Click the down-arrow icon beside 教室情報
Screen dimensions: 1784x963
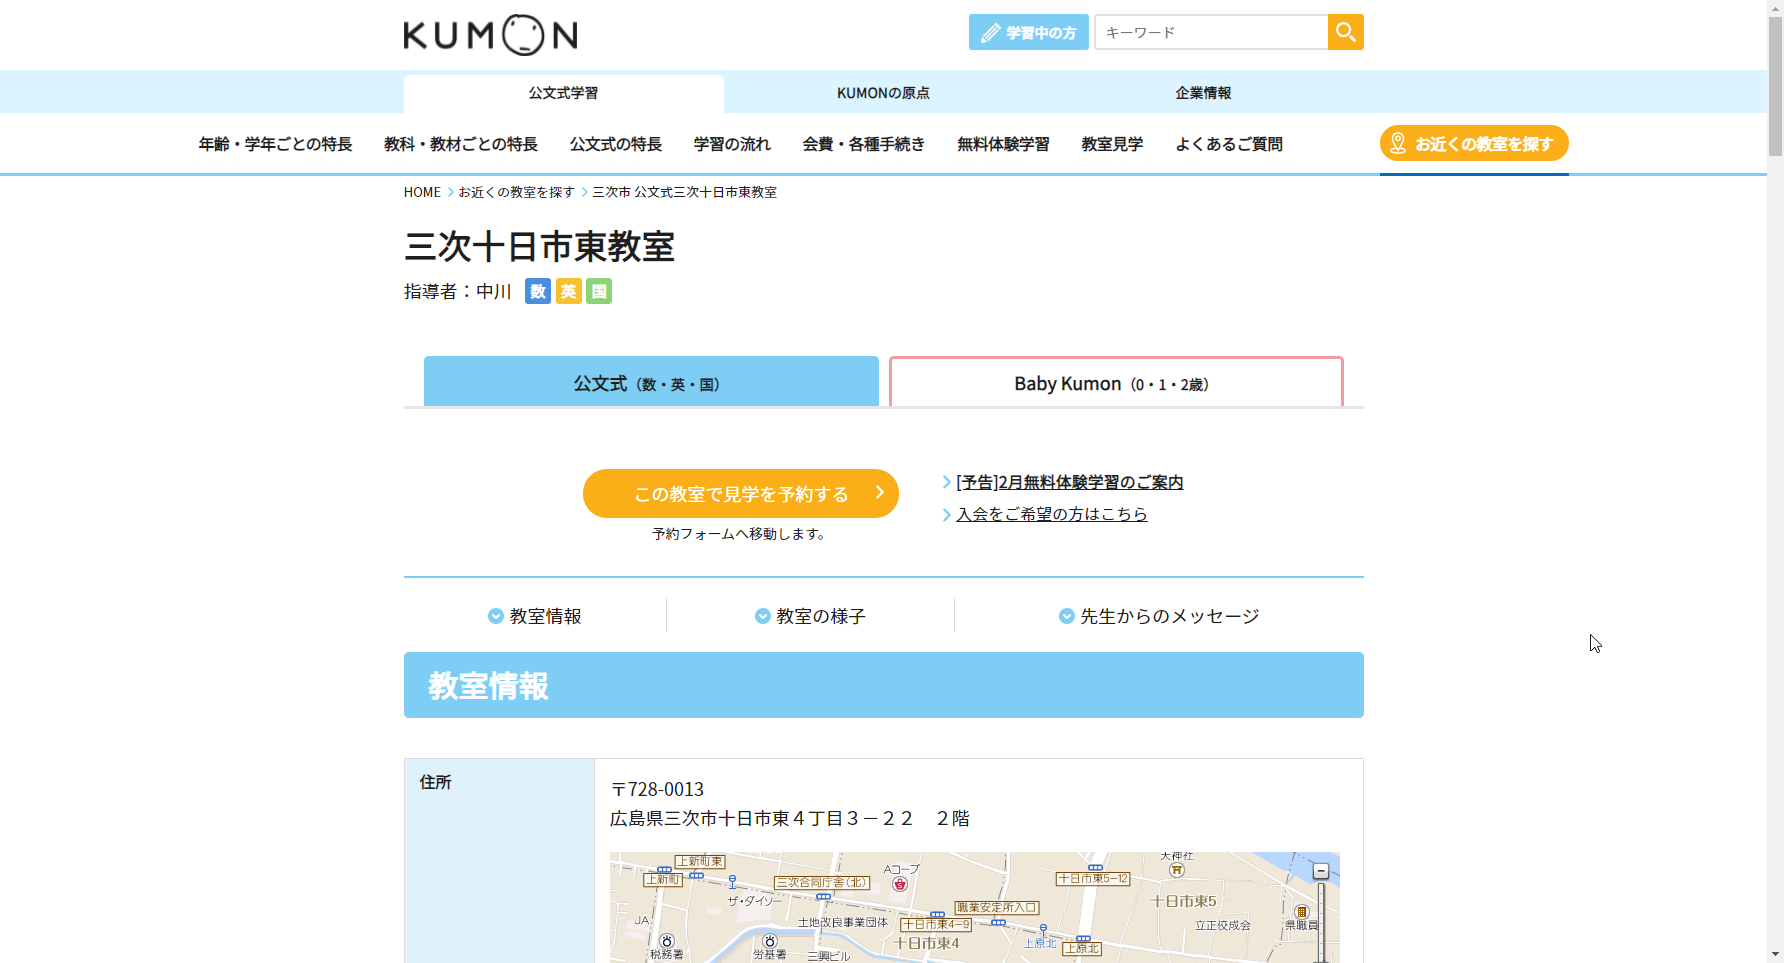pos(495,616)
